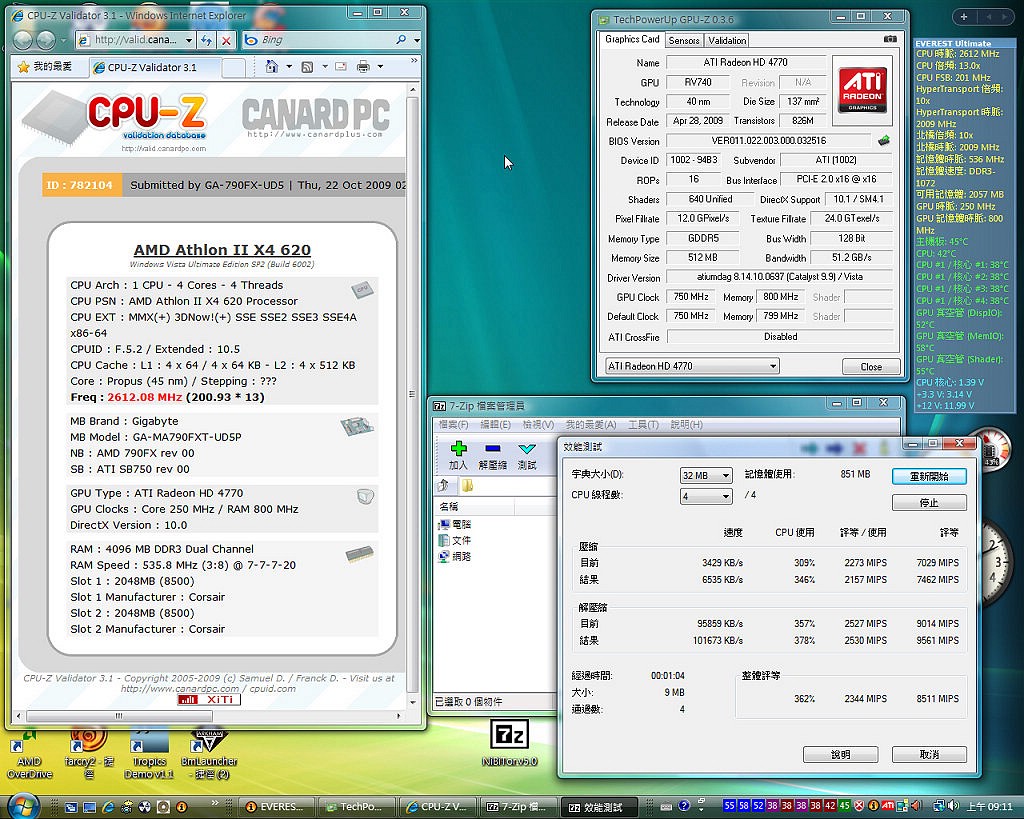The image size is (1024, 819).
Task: Expand the IE toolbar overflow chevron
Action: click(x=413, y=61)
